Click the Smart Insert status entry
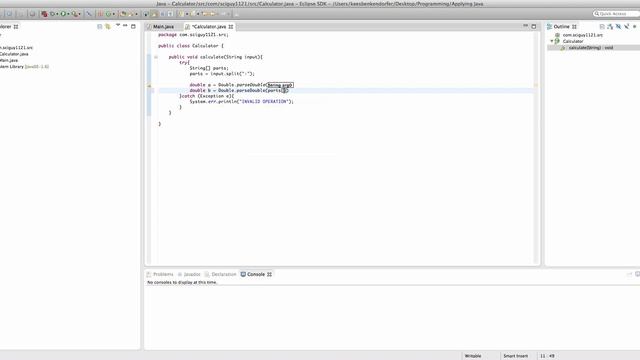Screen dimensions: 640x360 pos(516,356)
